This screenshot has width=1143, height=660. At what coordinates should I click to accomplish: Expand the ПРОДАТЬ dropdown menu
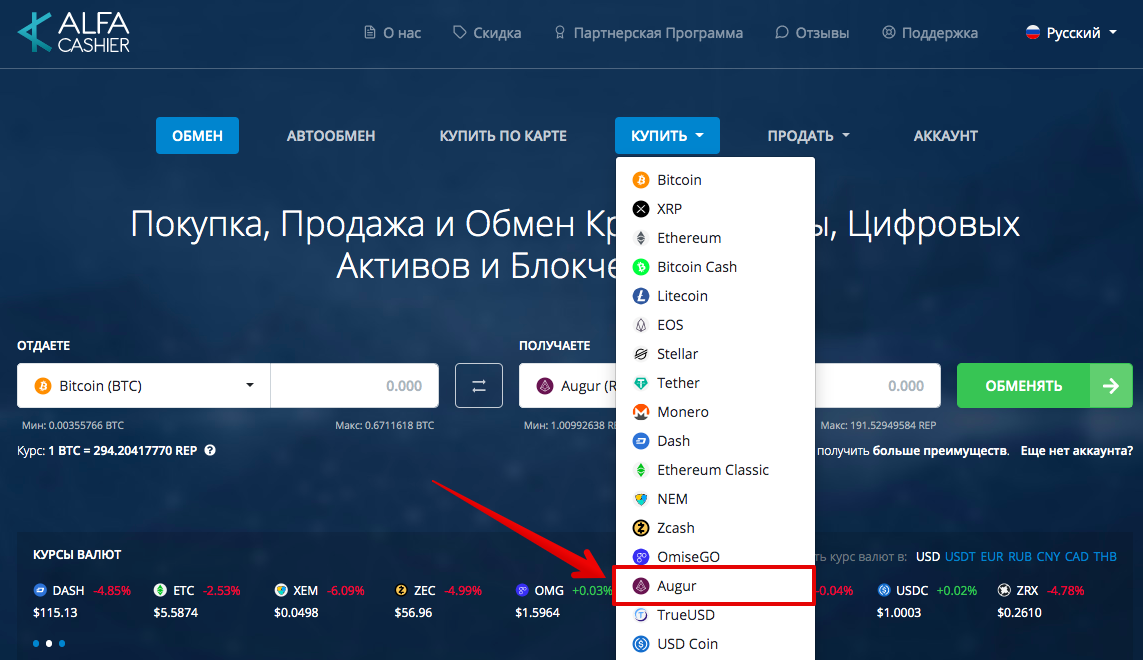808,136
